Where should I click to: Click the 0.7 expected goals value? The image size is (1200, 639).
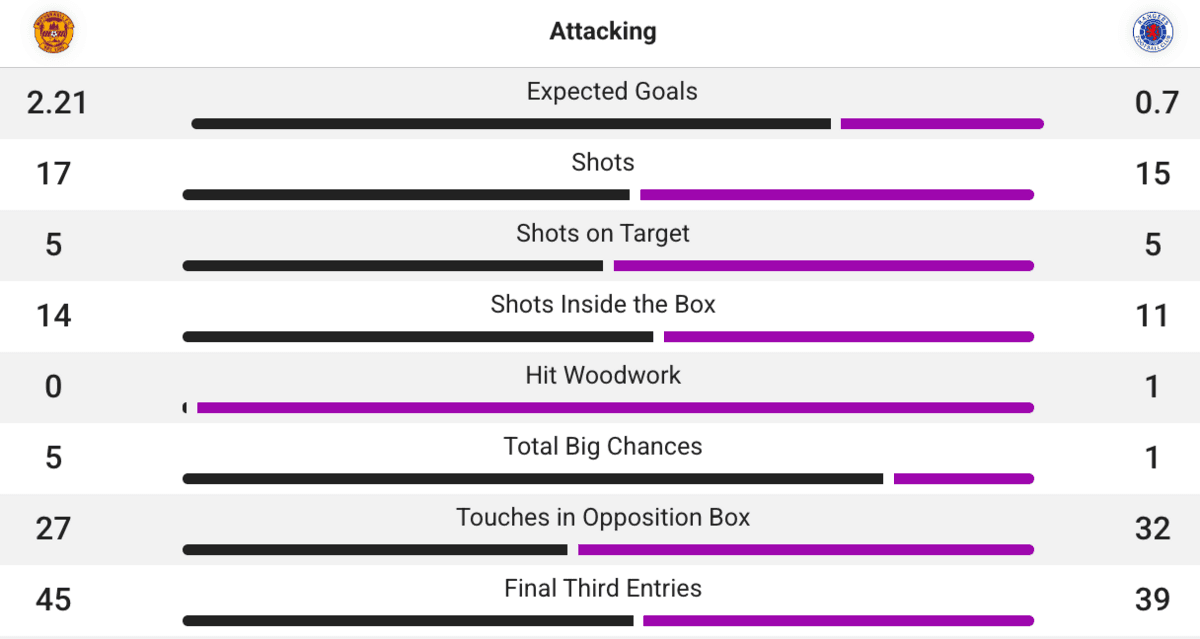click(1156, 103)
